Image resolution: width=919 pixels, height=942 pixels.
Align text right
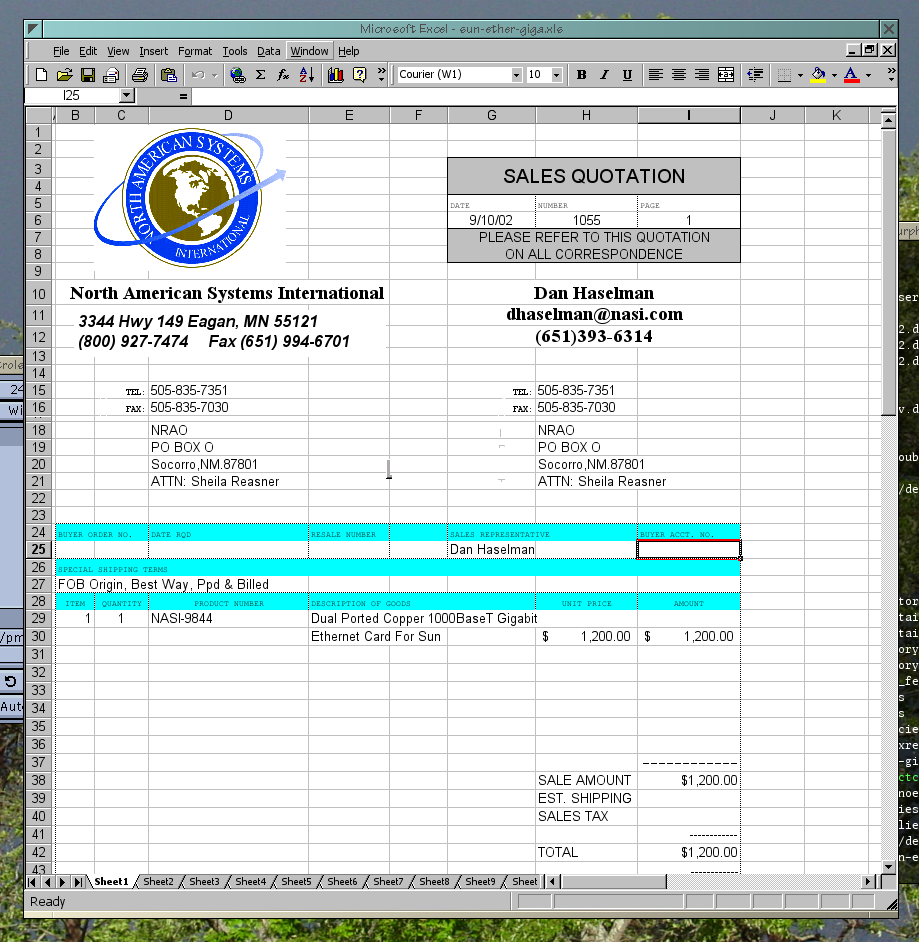[702, 74]
